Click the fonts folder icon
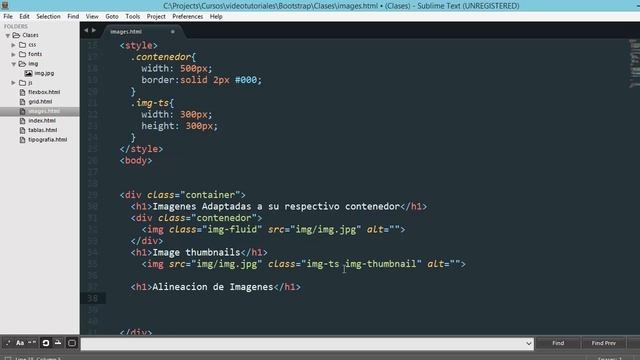This screenshot has width=640, height=360. click(22, 54)
